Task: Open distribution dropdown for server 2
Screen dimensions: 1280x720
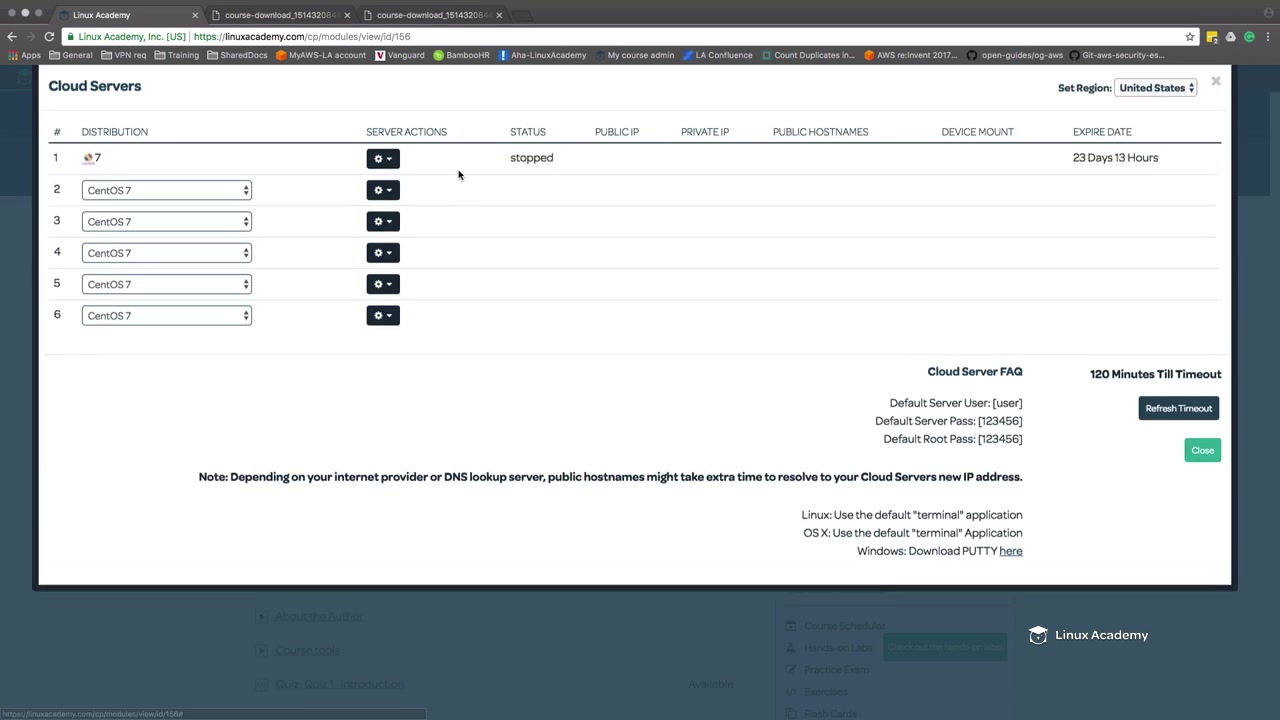Action: click(166, 190)
